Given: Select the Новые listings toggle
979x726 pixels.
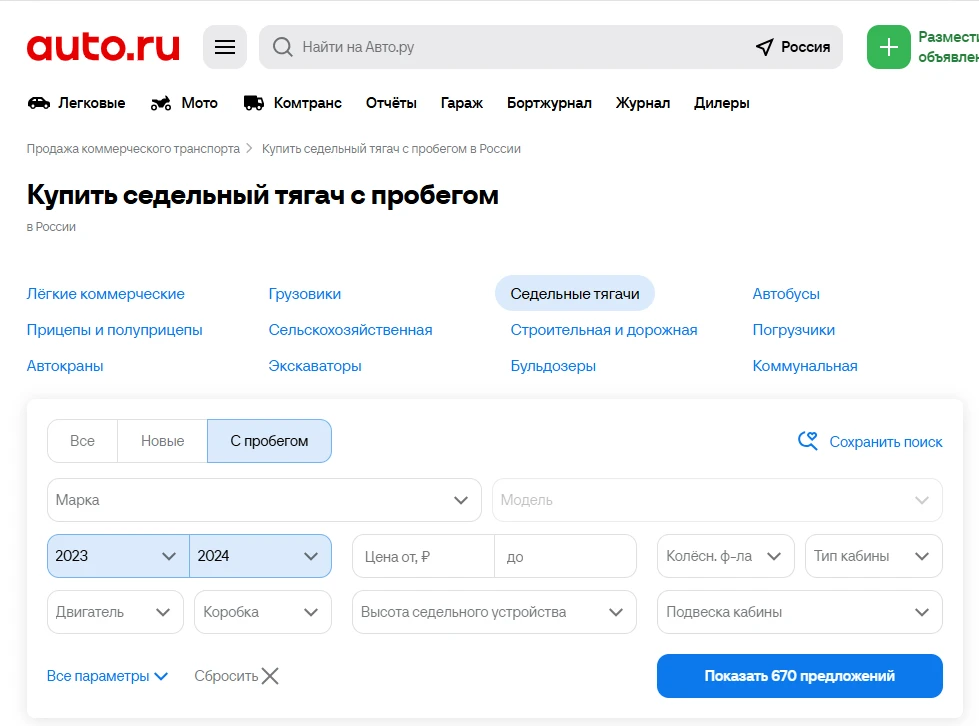Looking at the screenshot, I should click(162, 441).
